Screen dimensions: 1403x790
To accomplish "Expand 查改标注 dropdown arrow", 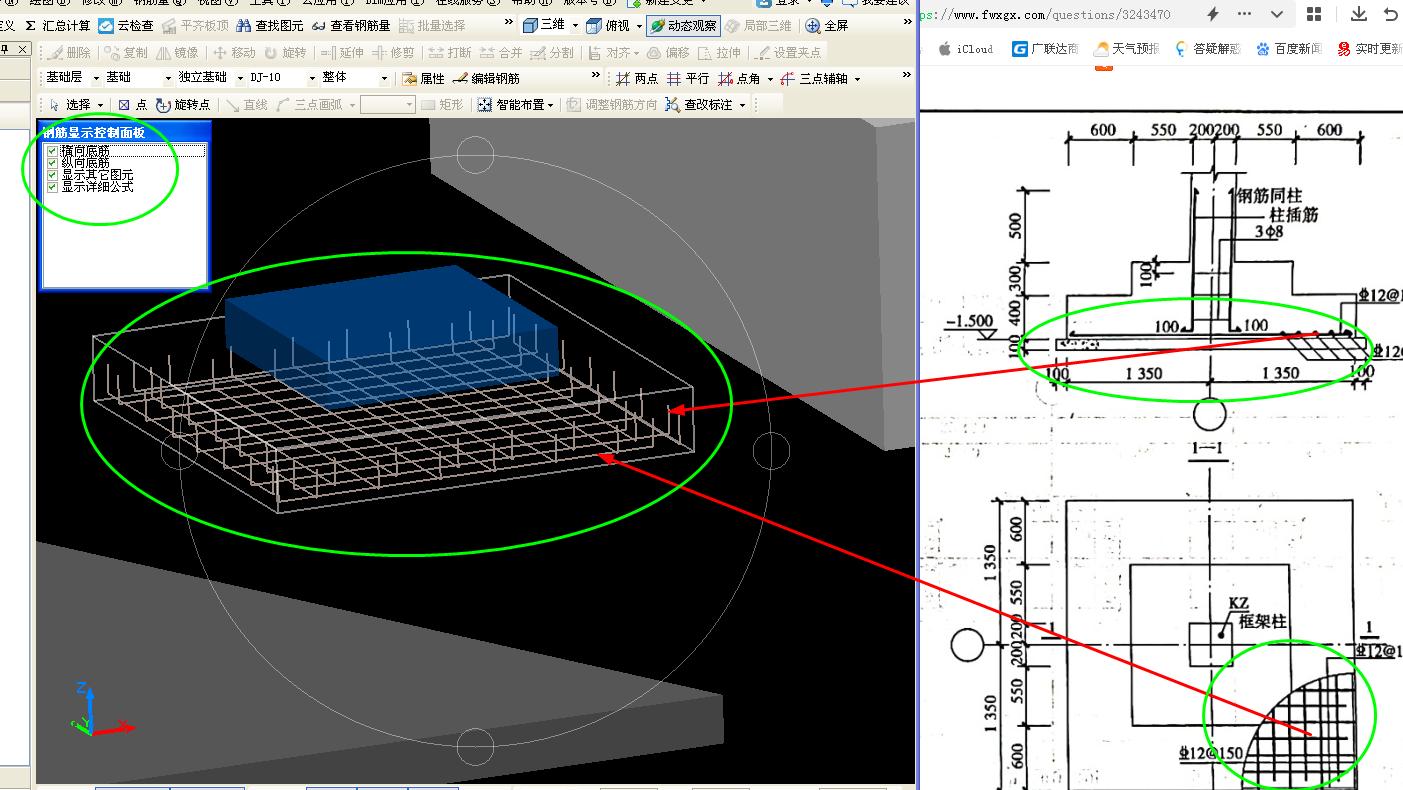I will pos(741,105).
